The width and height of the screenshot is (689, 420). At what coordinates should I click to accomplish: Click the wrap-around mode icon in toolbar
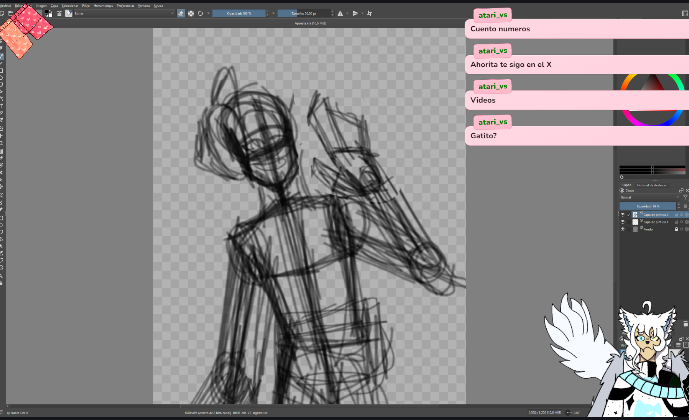(x=369, y=14)
